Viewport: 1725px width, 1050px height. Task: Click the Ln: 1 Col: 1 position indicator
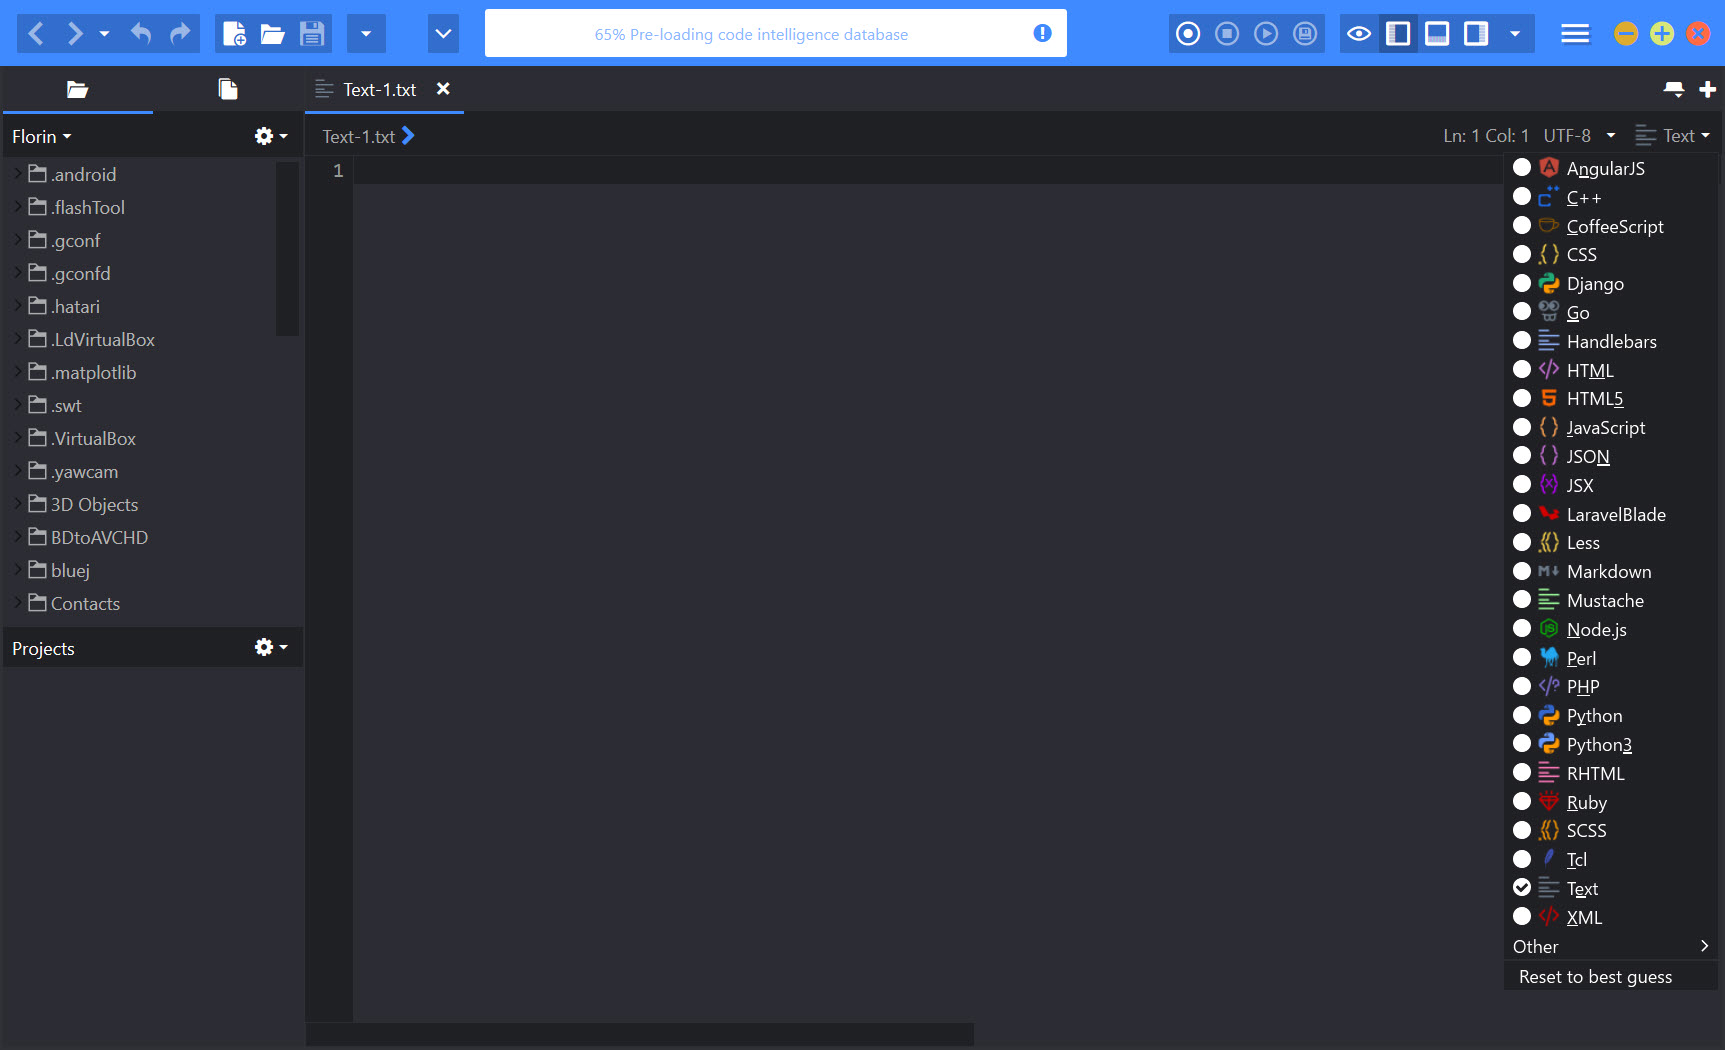click(x=1485, y=136)
